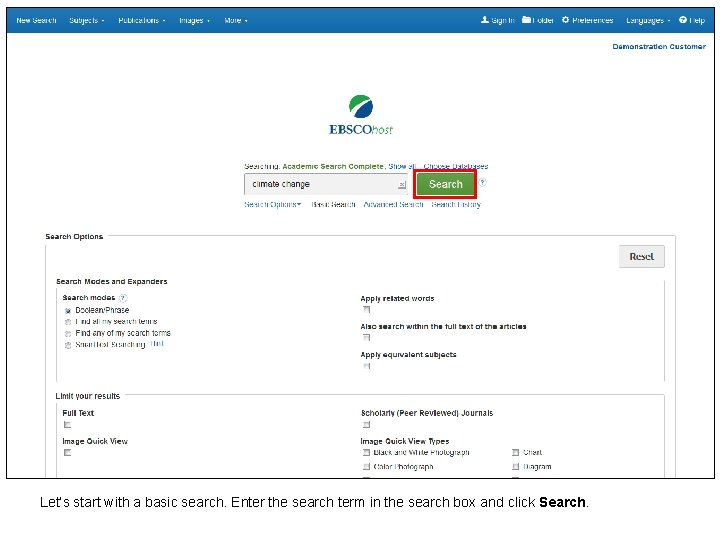The image size is (720, 540).
Task: Switch to Advanced Search
Action: point(393,204)
